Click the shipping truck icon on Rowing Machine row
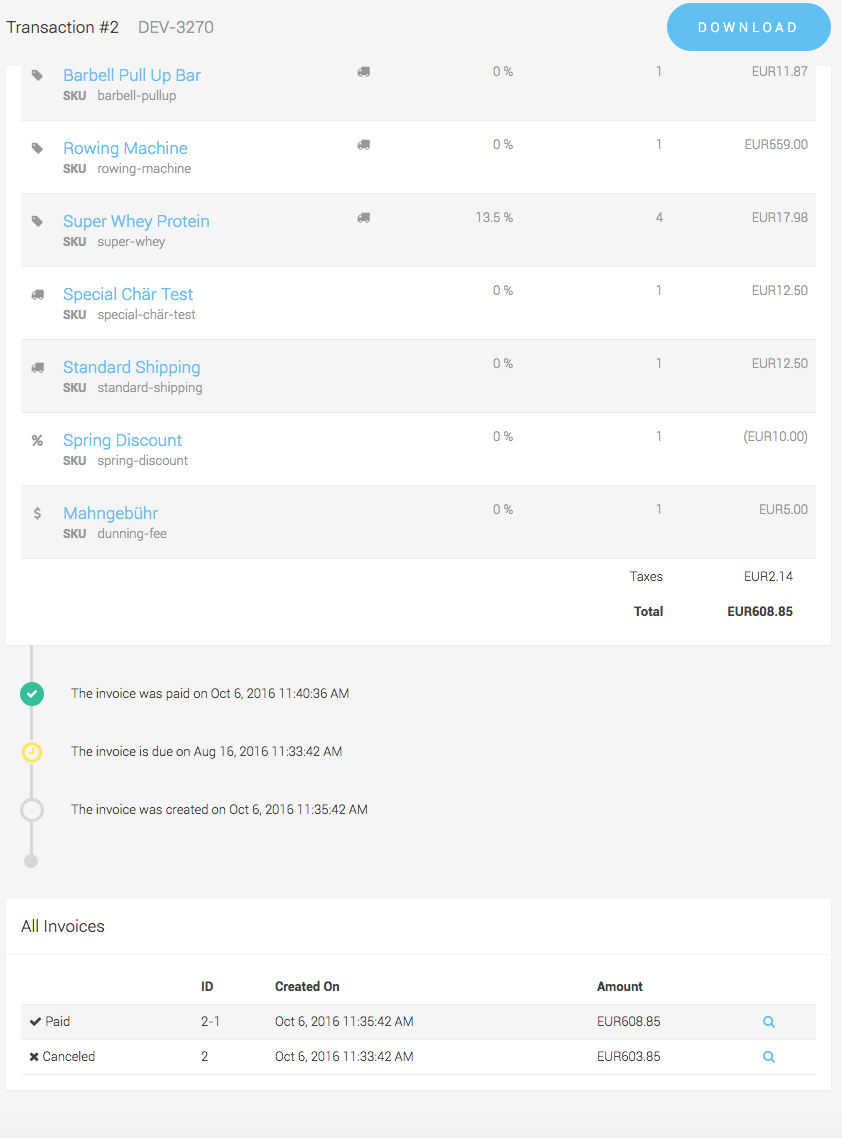 pyautogui.click(x=363, y=144)
